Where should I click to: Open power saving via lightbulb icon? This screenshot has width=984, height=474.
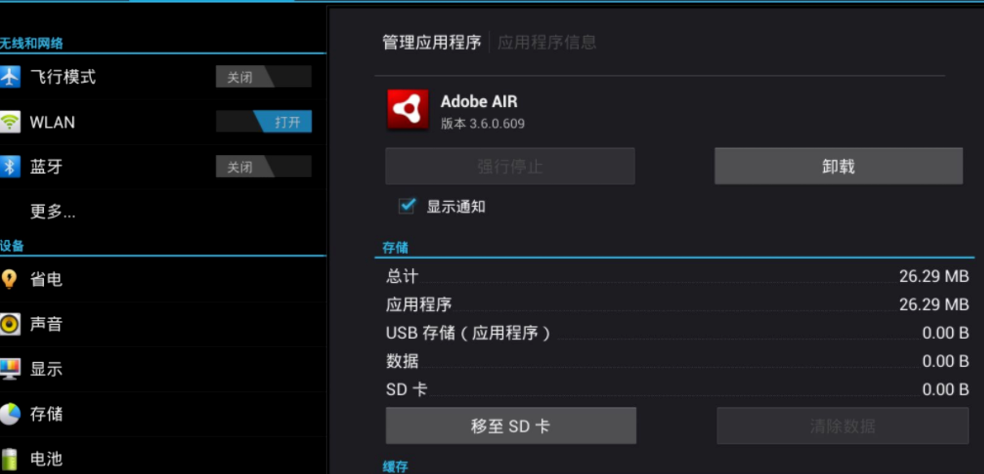[9, 279]
